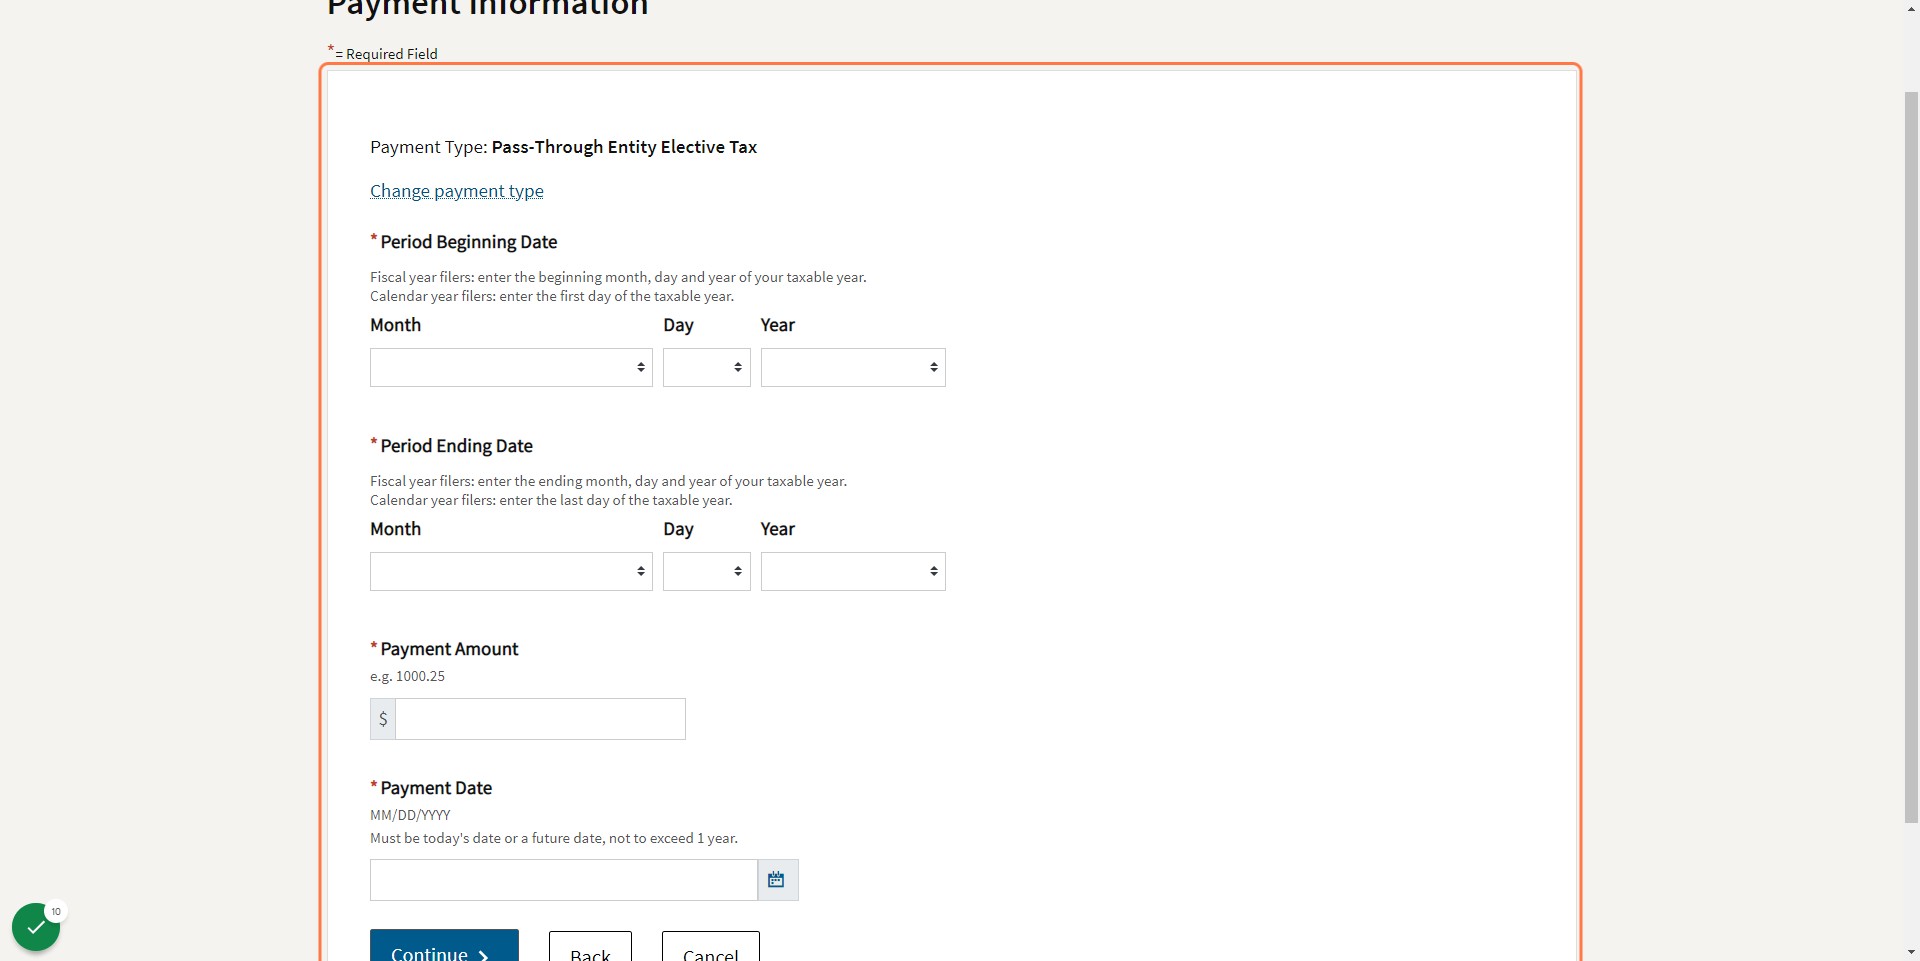
Task: Click the 'e.g. 1000.25' hint text
Action: pyautogui.click(x=407, y=676)
